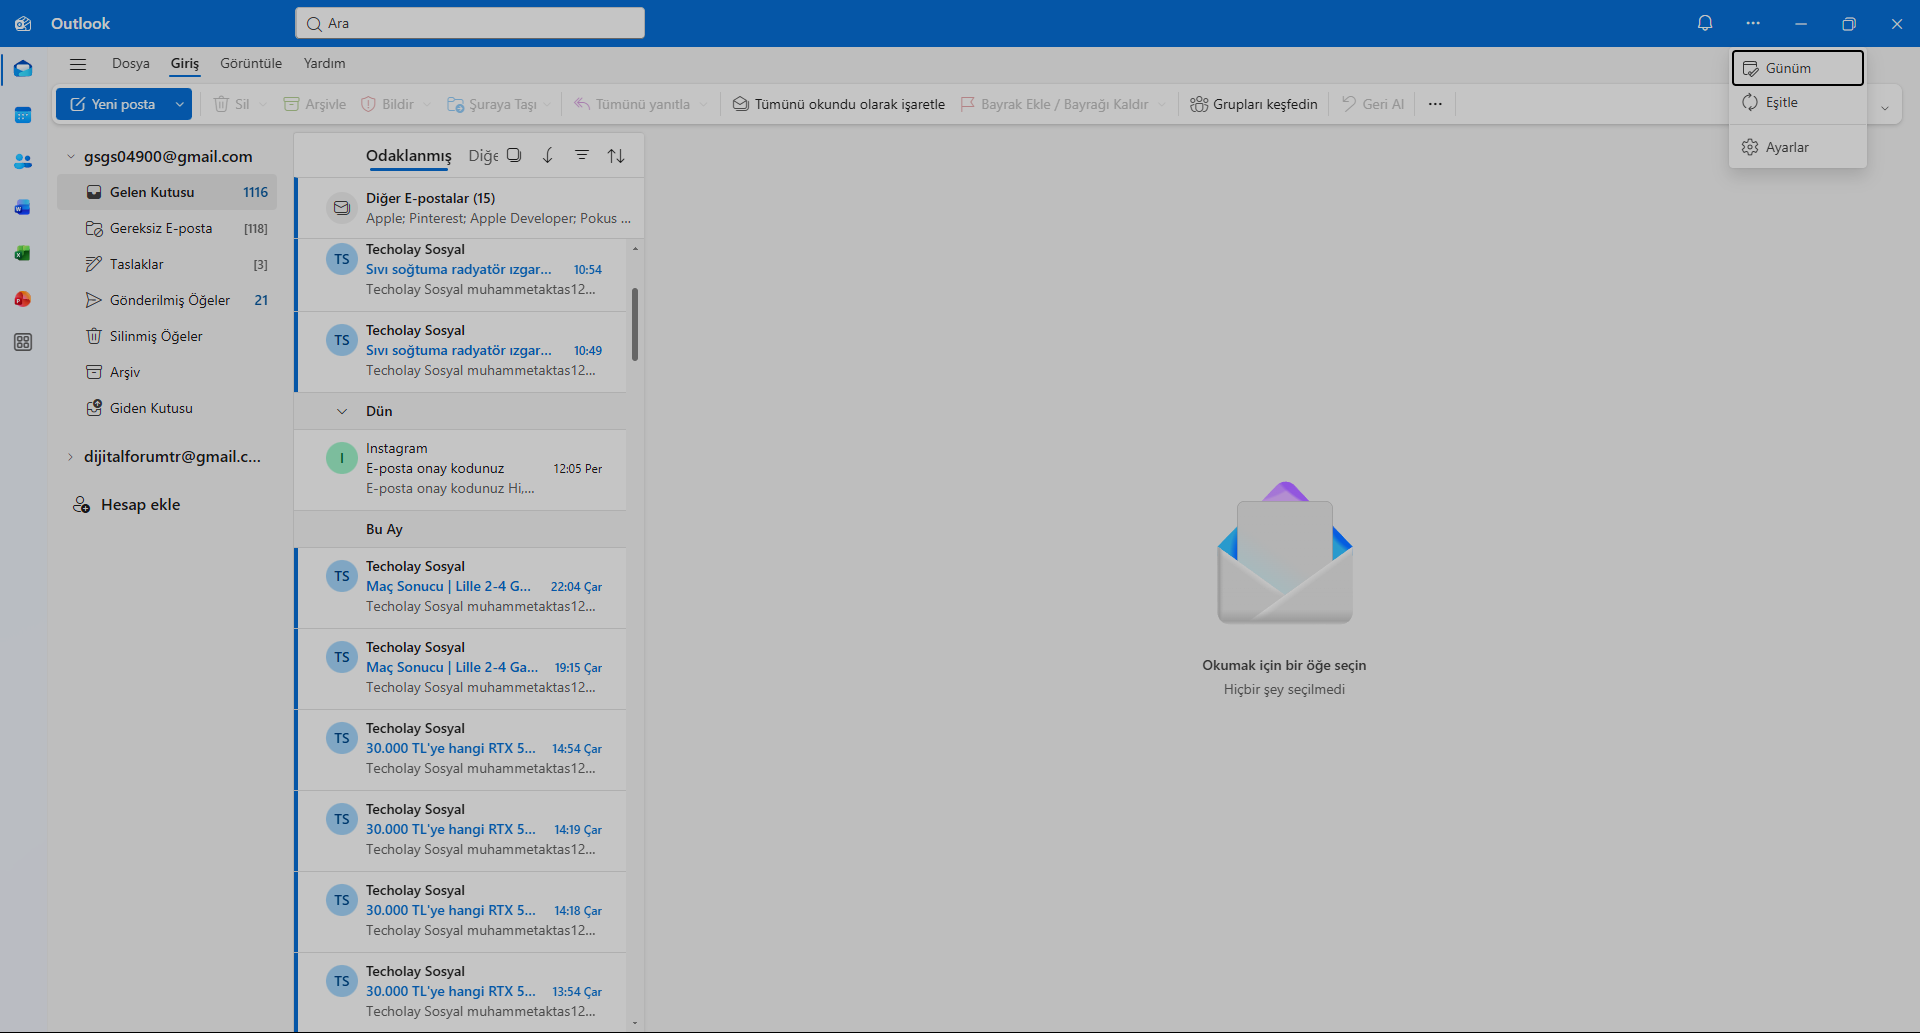Compose with the Yeni posta button

pos(112,104)
